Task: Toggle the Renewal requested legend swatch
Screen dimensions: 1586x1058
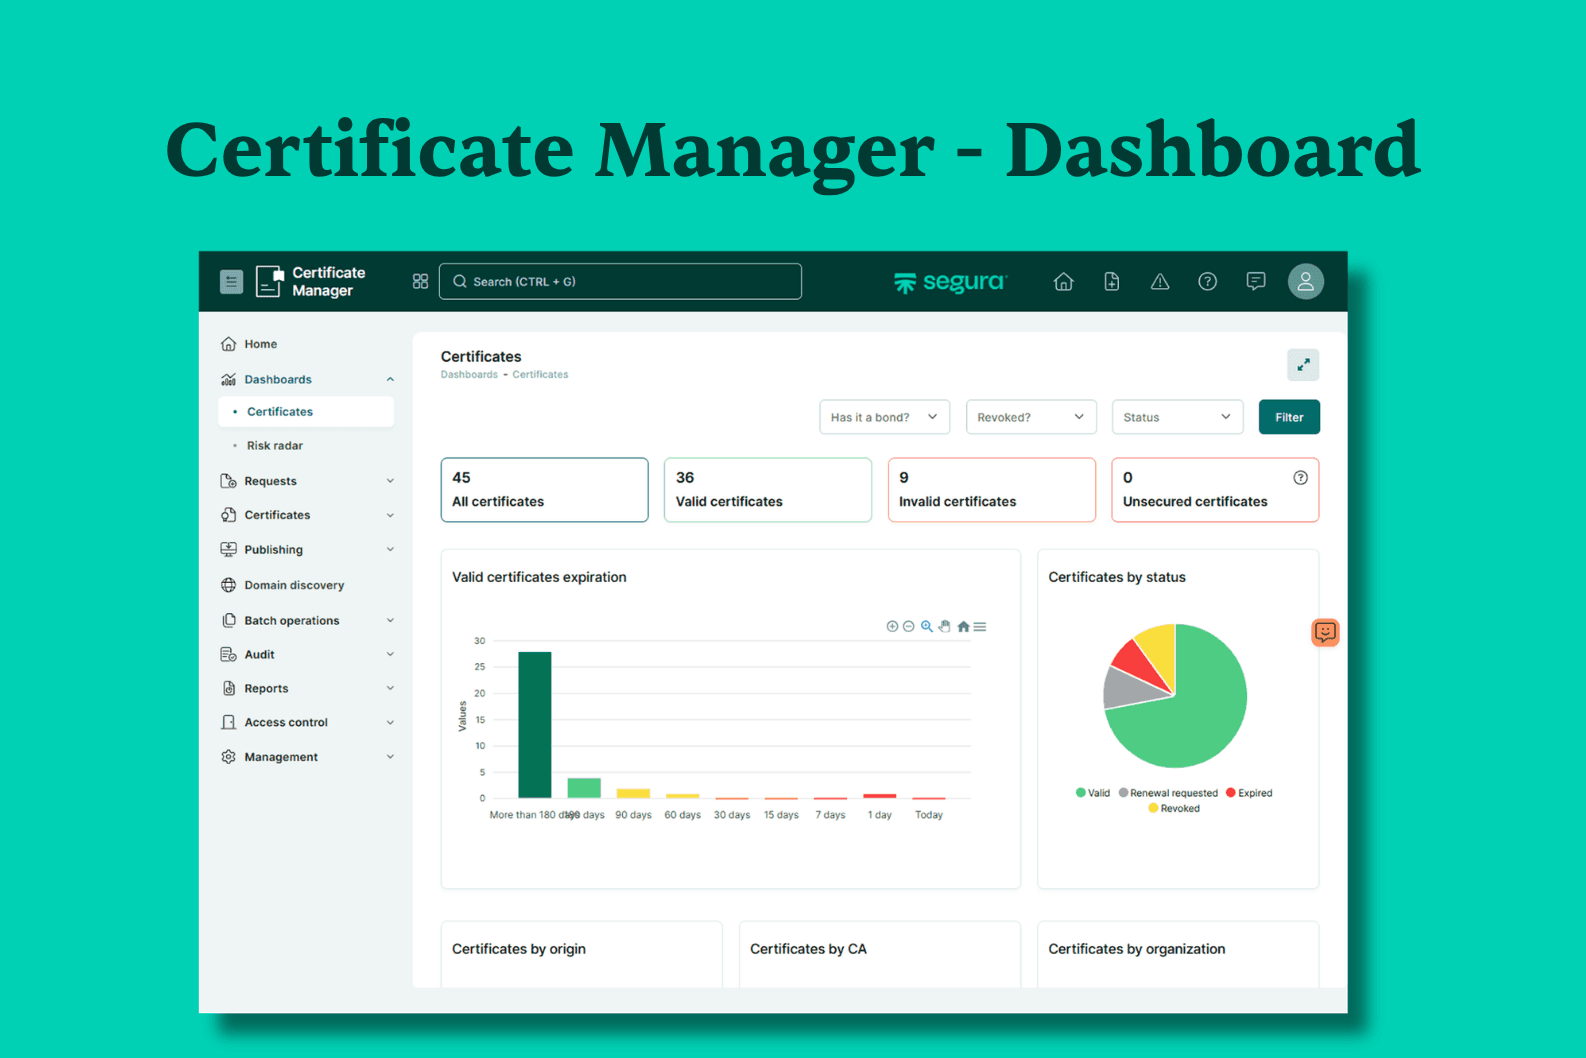Action: [x=1124, y=793]
